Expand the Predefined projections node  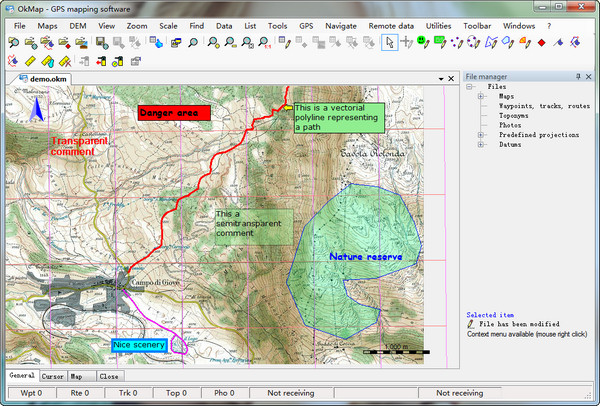click(482, 134)
